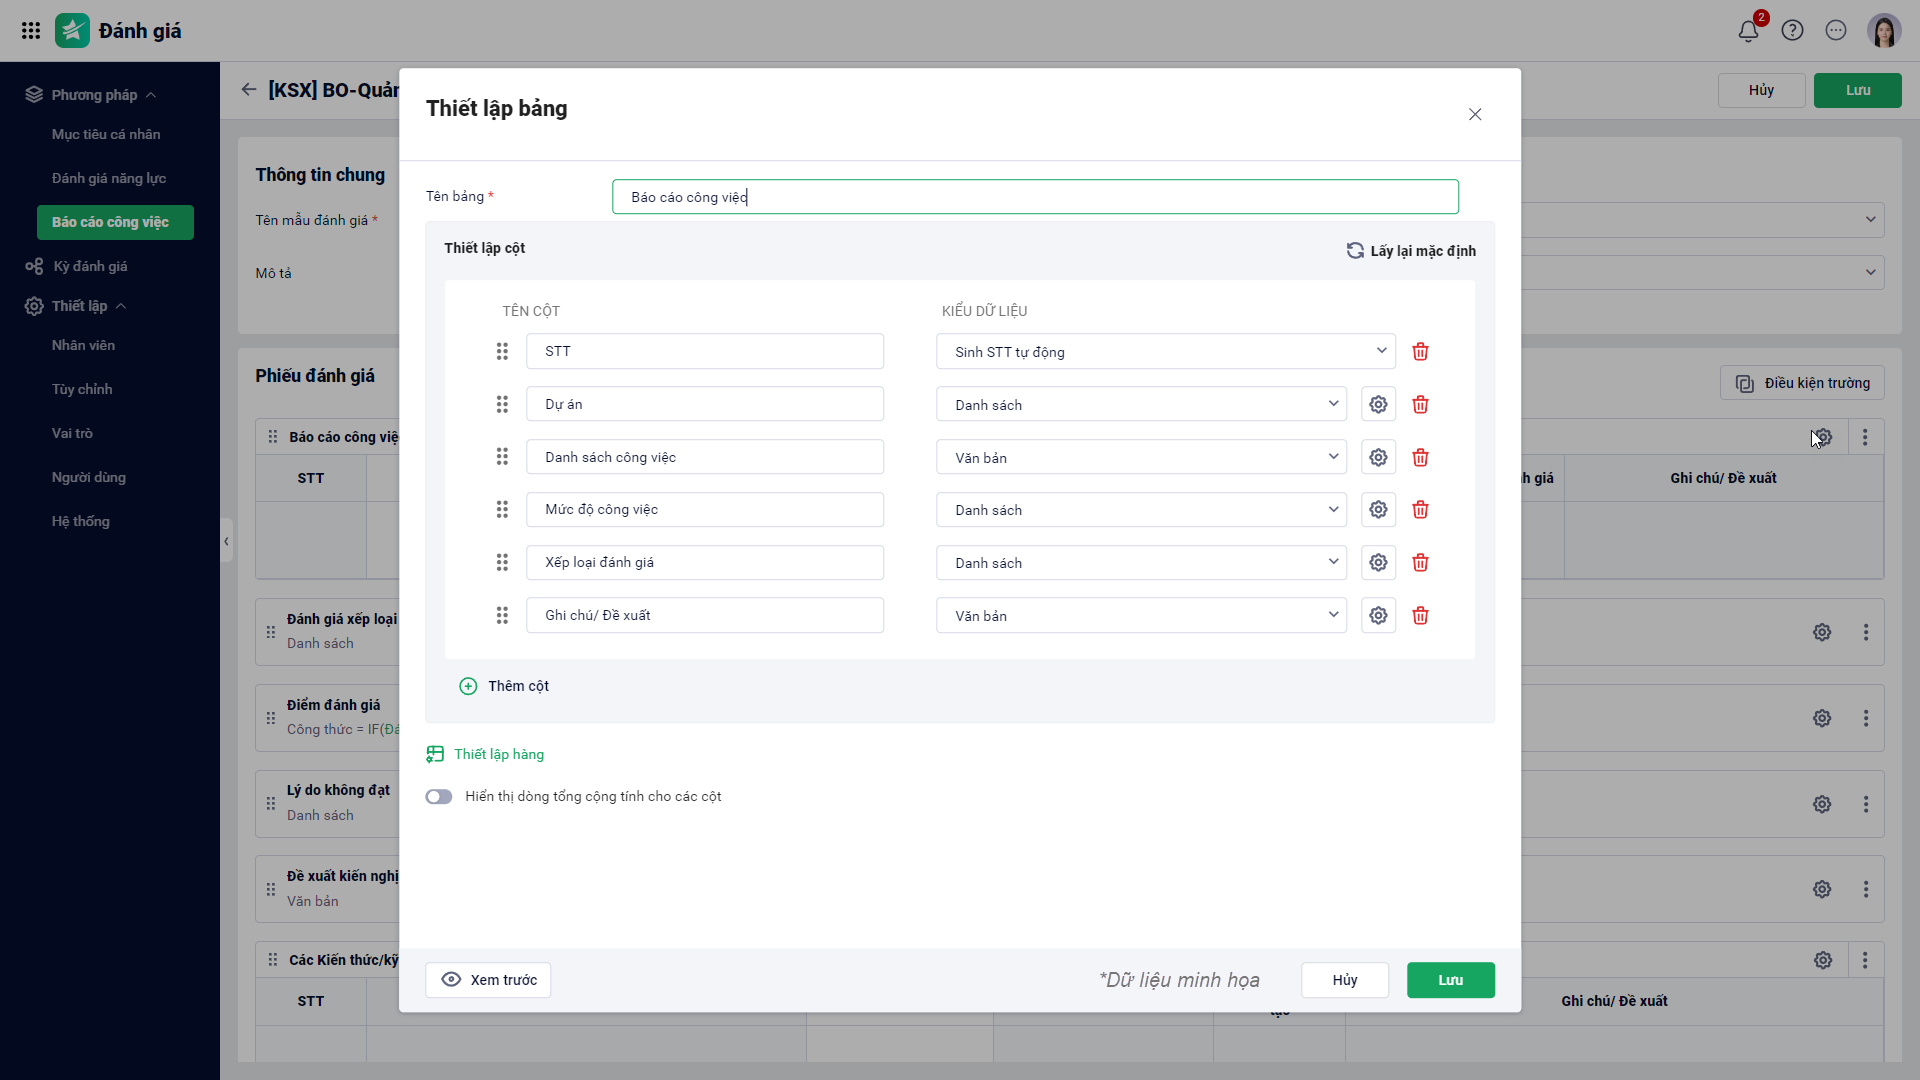
Task: Grab drag handle of Danh sách công việc row
Action: pos(502,457)
